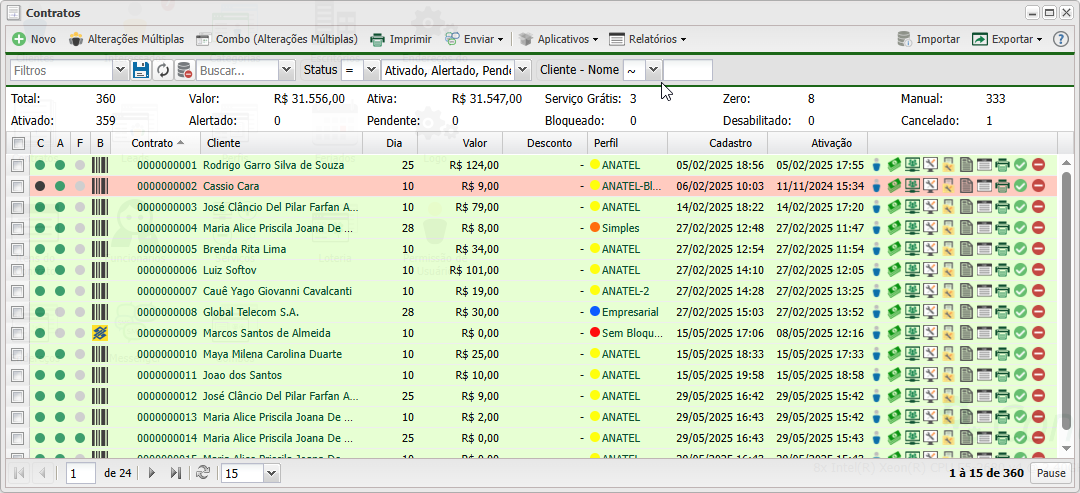This screenshot has width=1080, height=493.
Task: Click the Cliente Nome filter text field
Action: [x=688, y=70]
